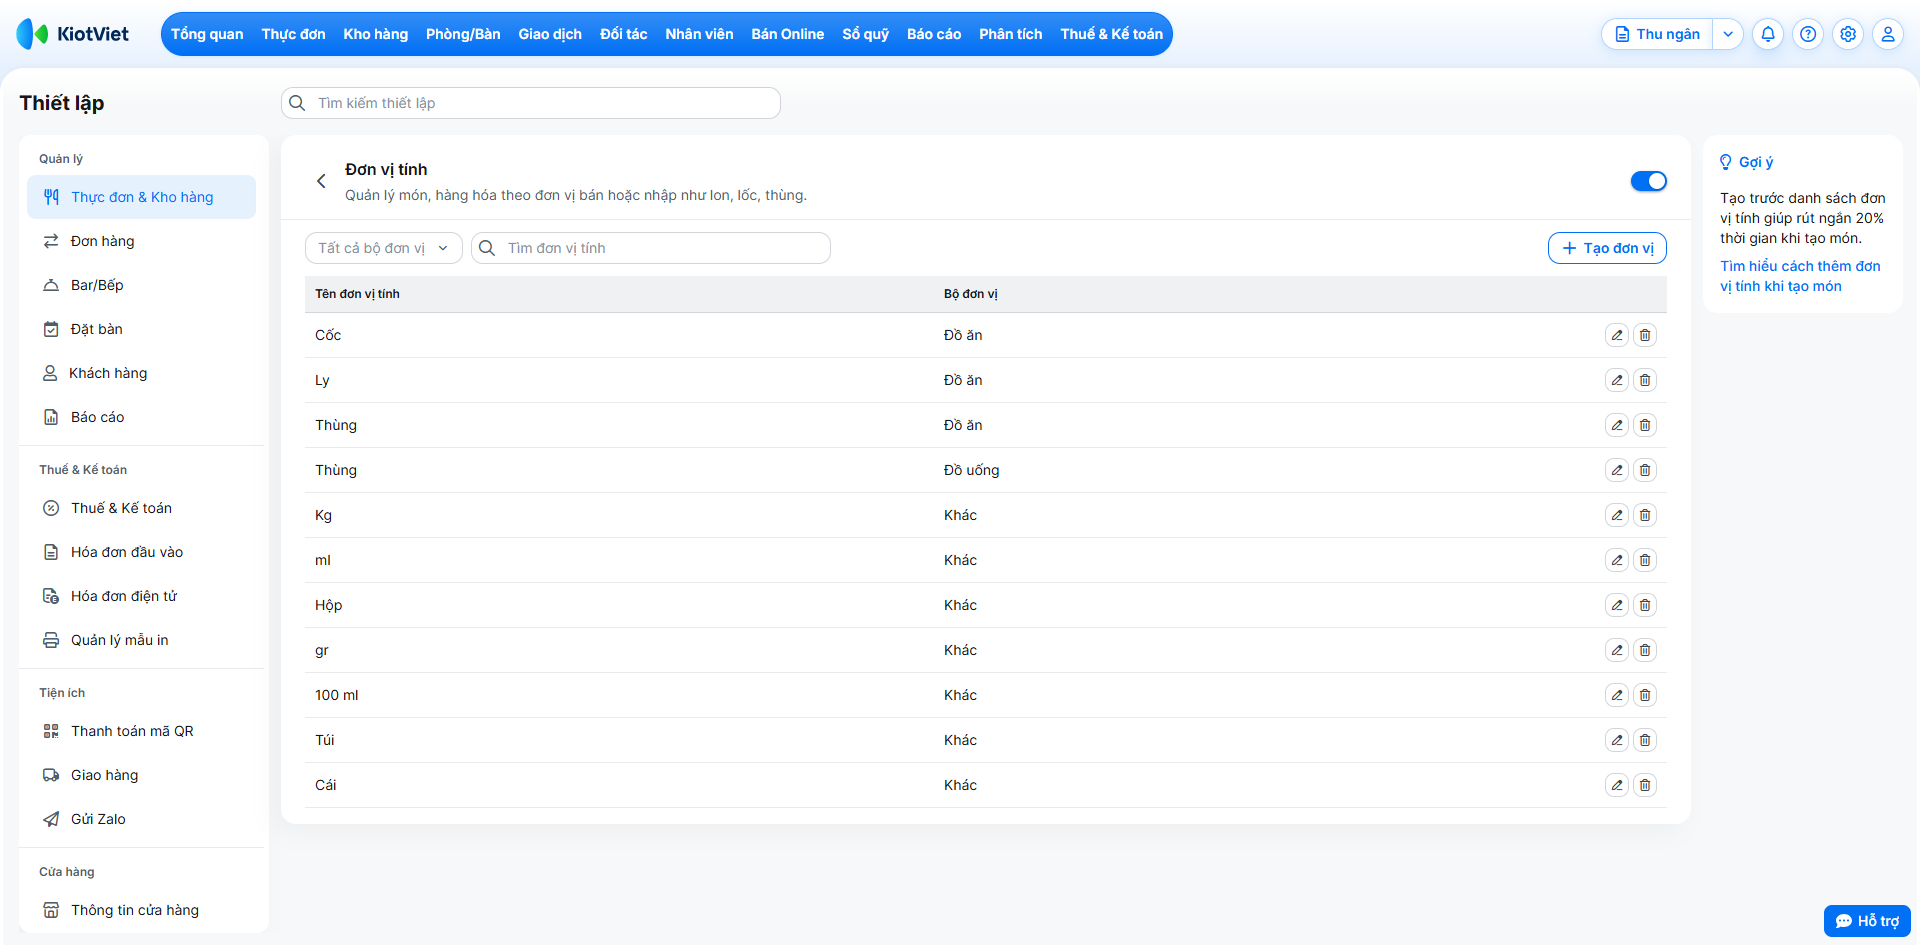Open user account profile icon

coord(1888,34)
